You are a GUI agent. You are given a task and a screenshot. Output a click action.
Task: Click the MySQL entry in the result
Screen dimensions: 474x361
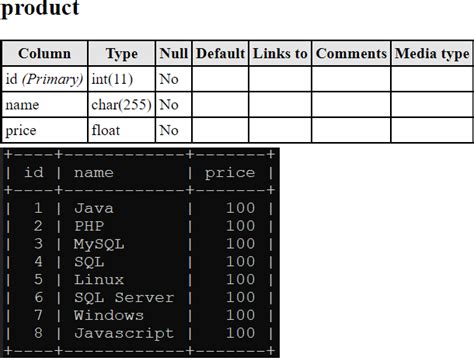click(x=99, y=244)
